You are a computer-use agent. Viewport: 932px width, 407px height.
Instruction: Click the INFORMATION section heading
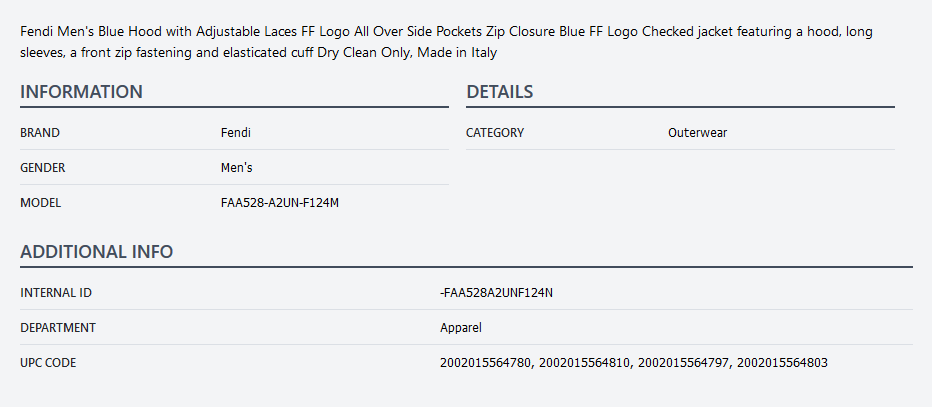pyautogui.click(x=82, y=92)
